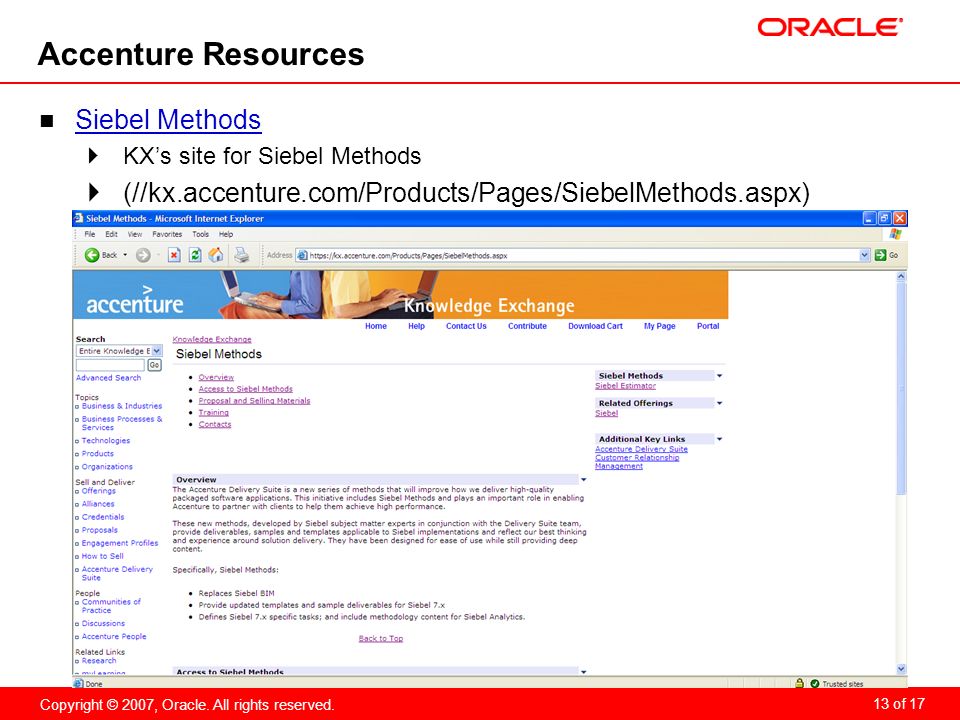Open the File menu
Screen dimensions: 960x720
click(x=90, y=234)
